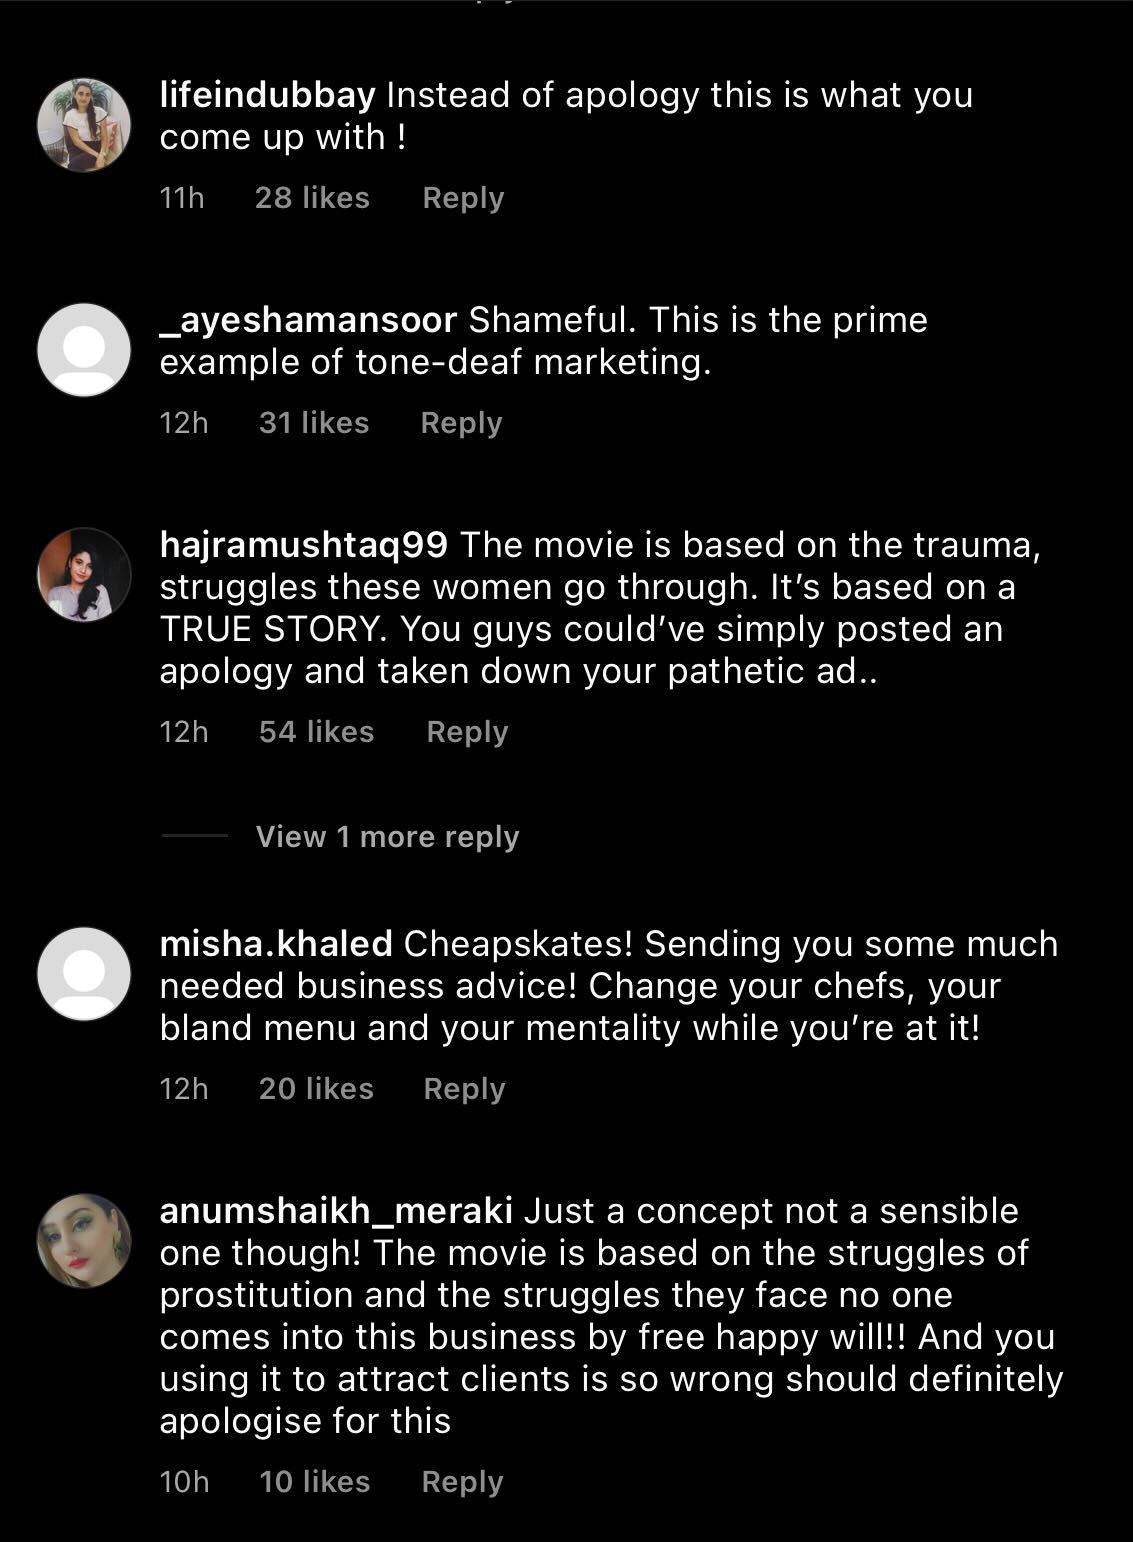Open hajramushtaq99 username link
This screenshot has width=1133, height=1542.
click(303, 545)
